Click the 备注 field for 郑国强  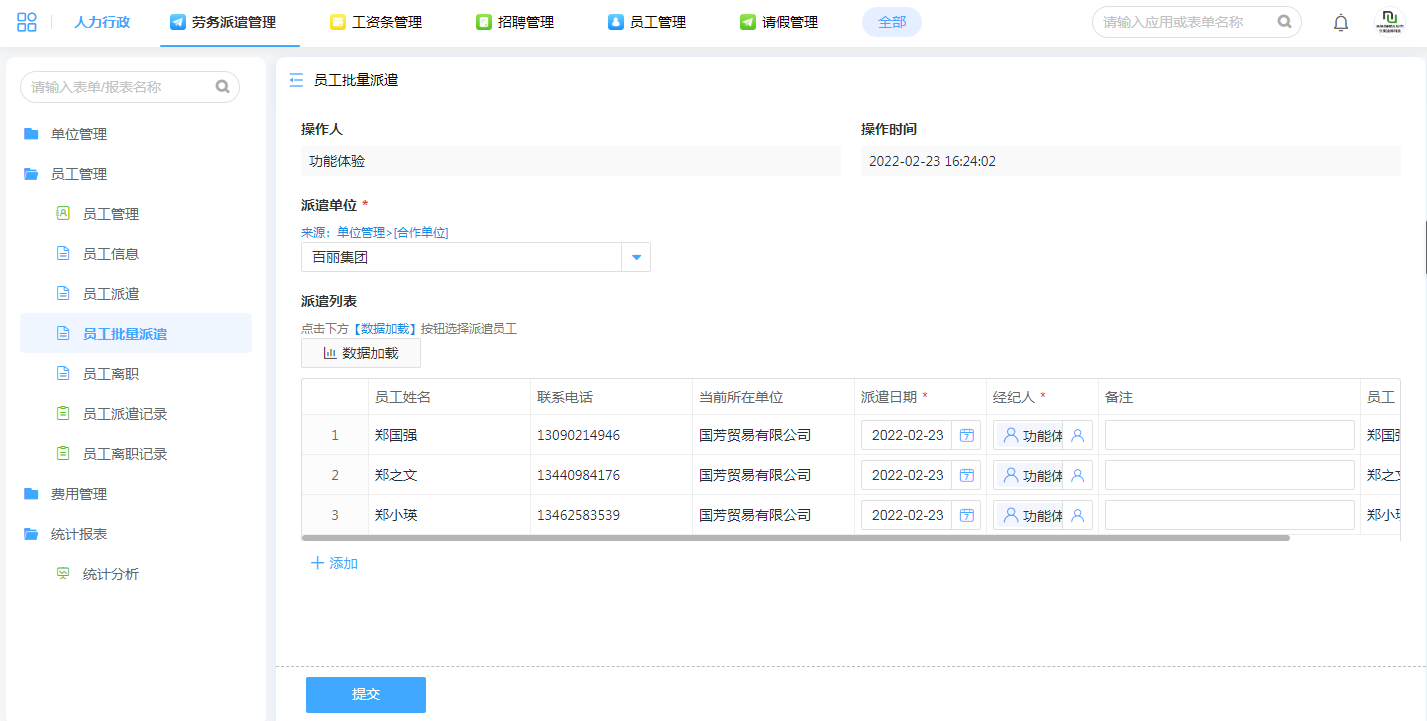coord(1229,435)
